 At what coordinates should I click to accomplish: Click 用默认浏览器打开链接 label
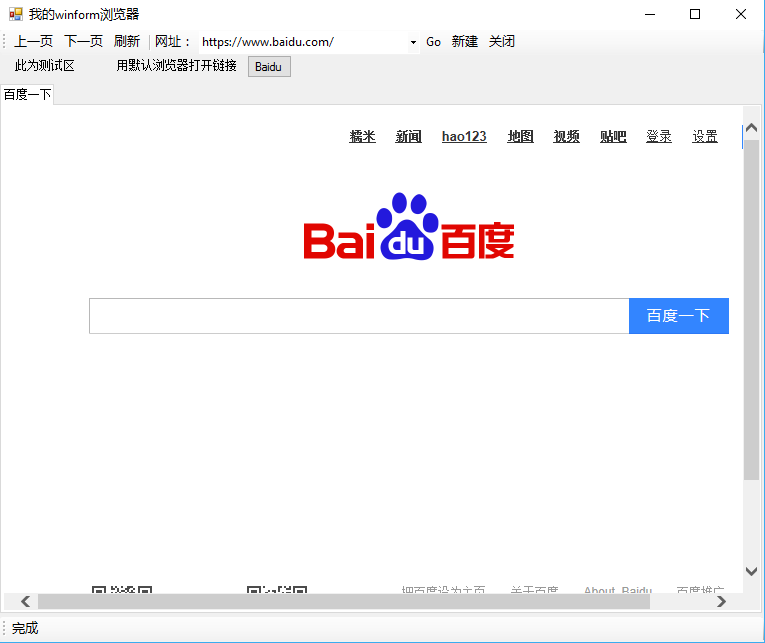[x=176, y=65]
